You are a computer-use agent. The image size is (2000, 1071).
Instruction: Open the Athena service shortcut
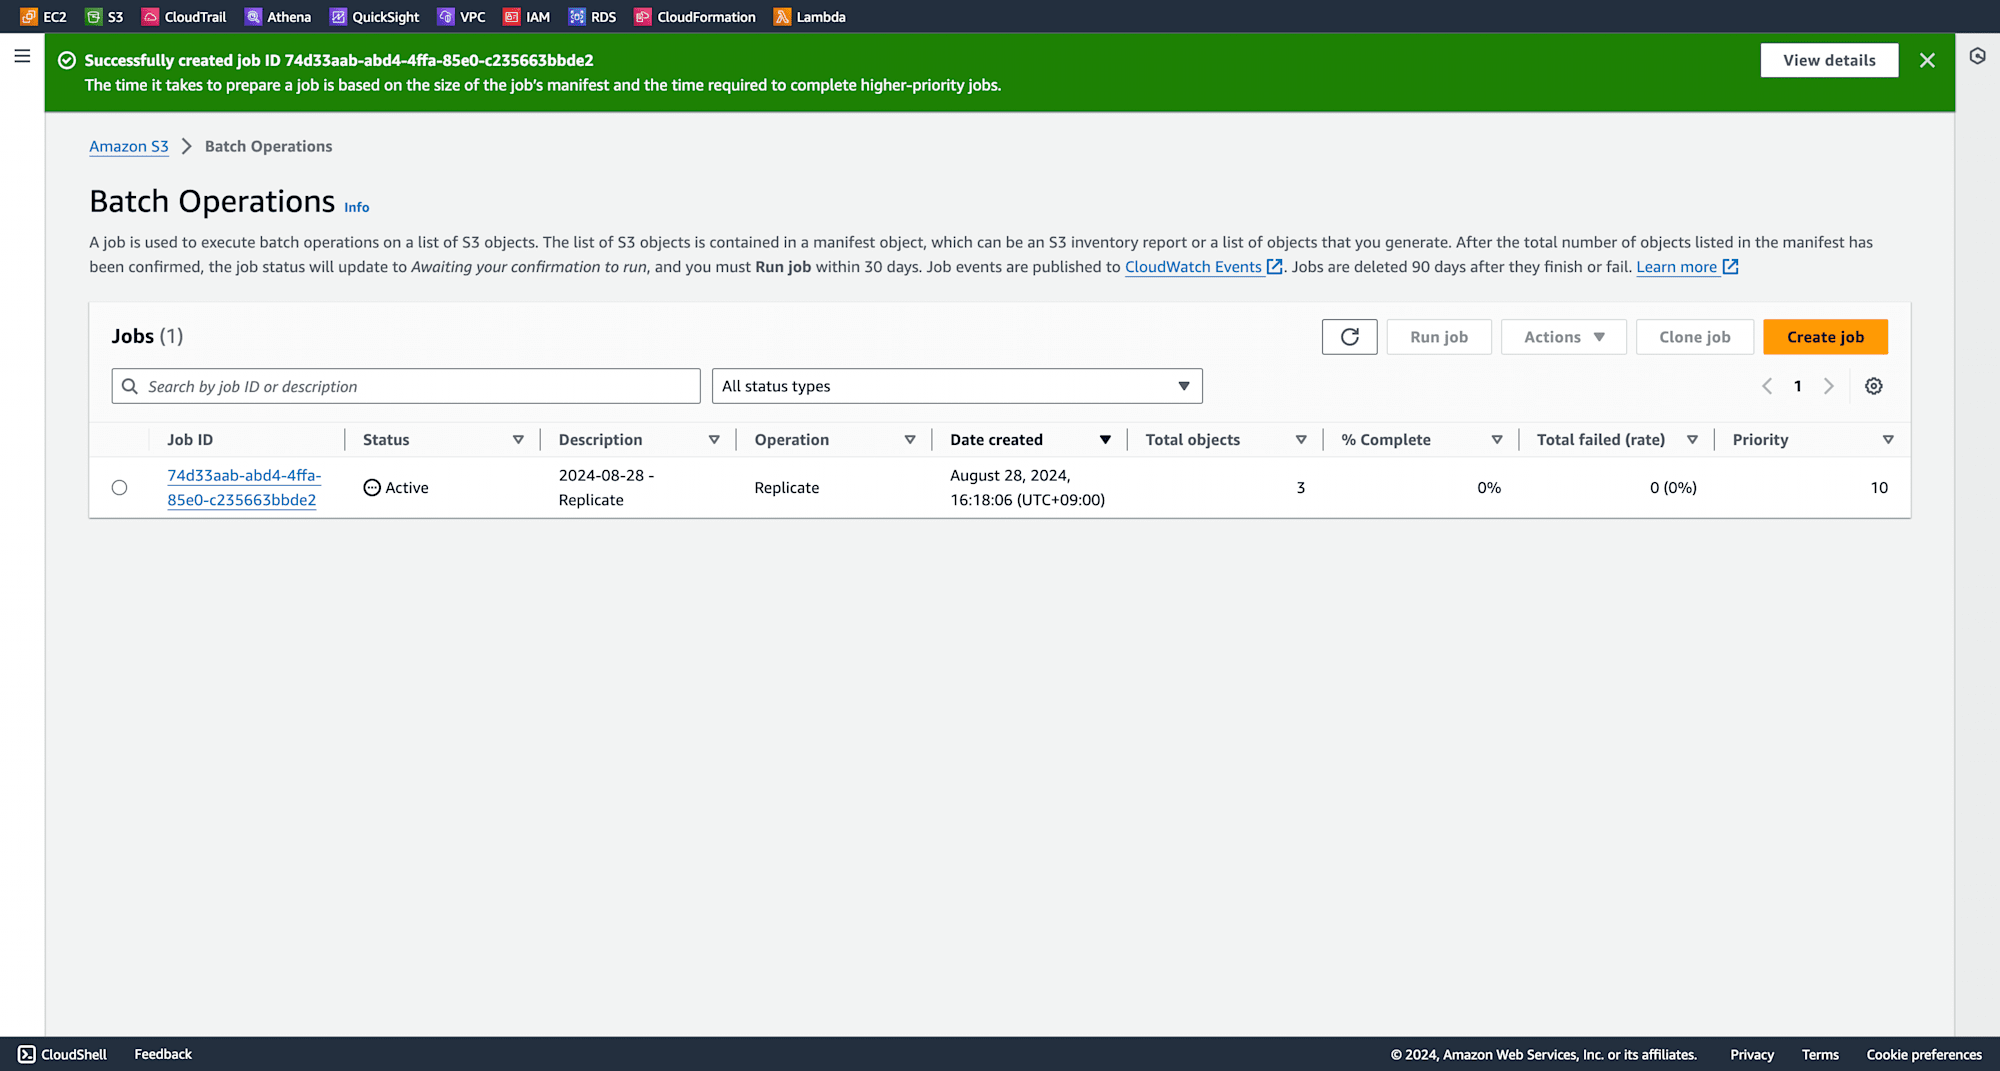tap(278, 17)
